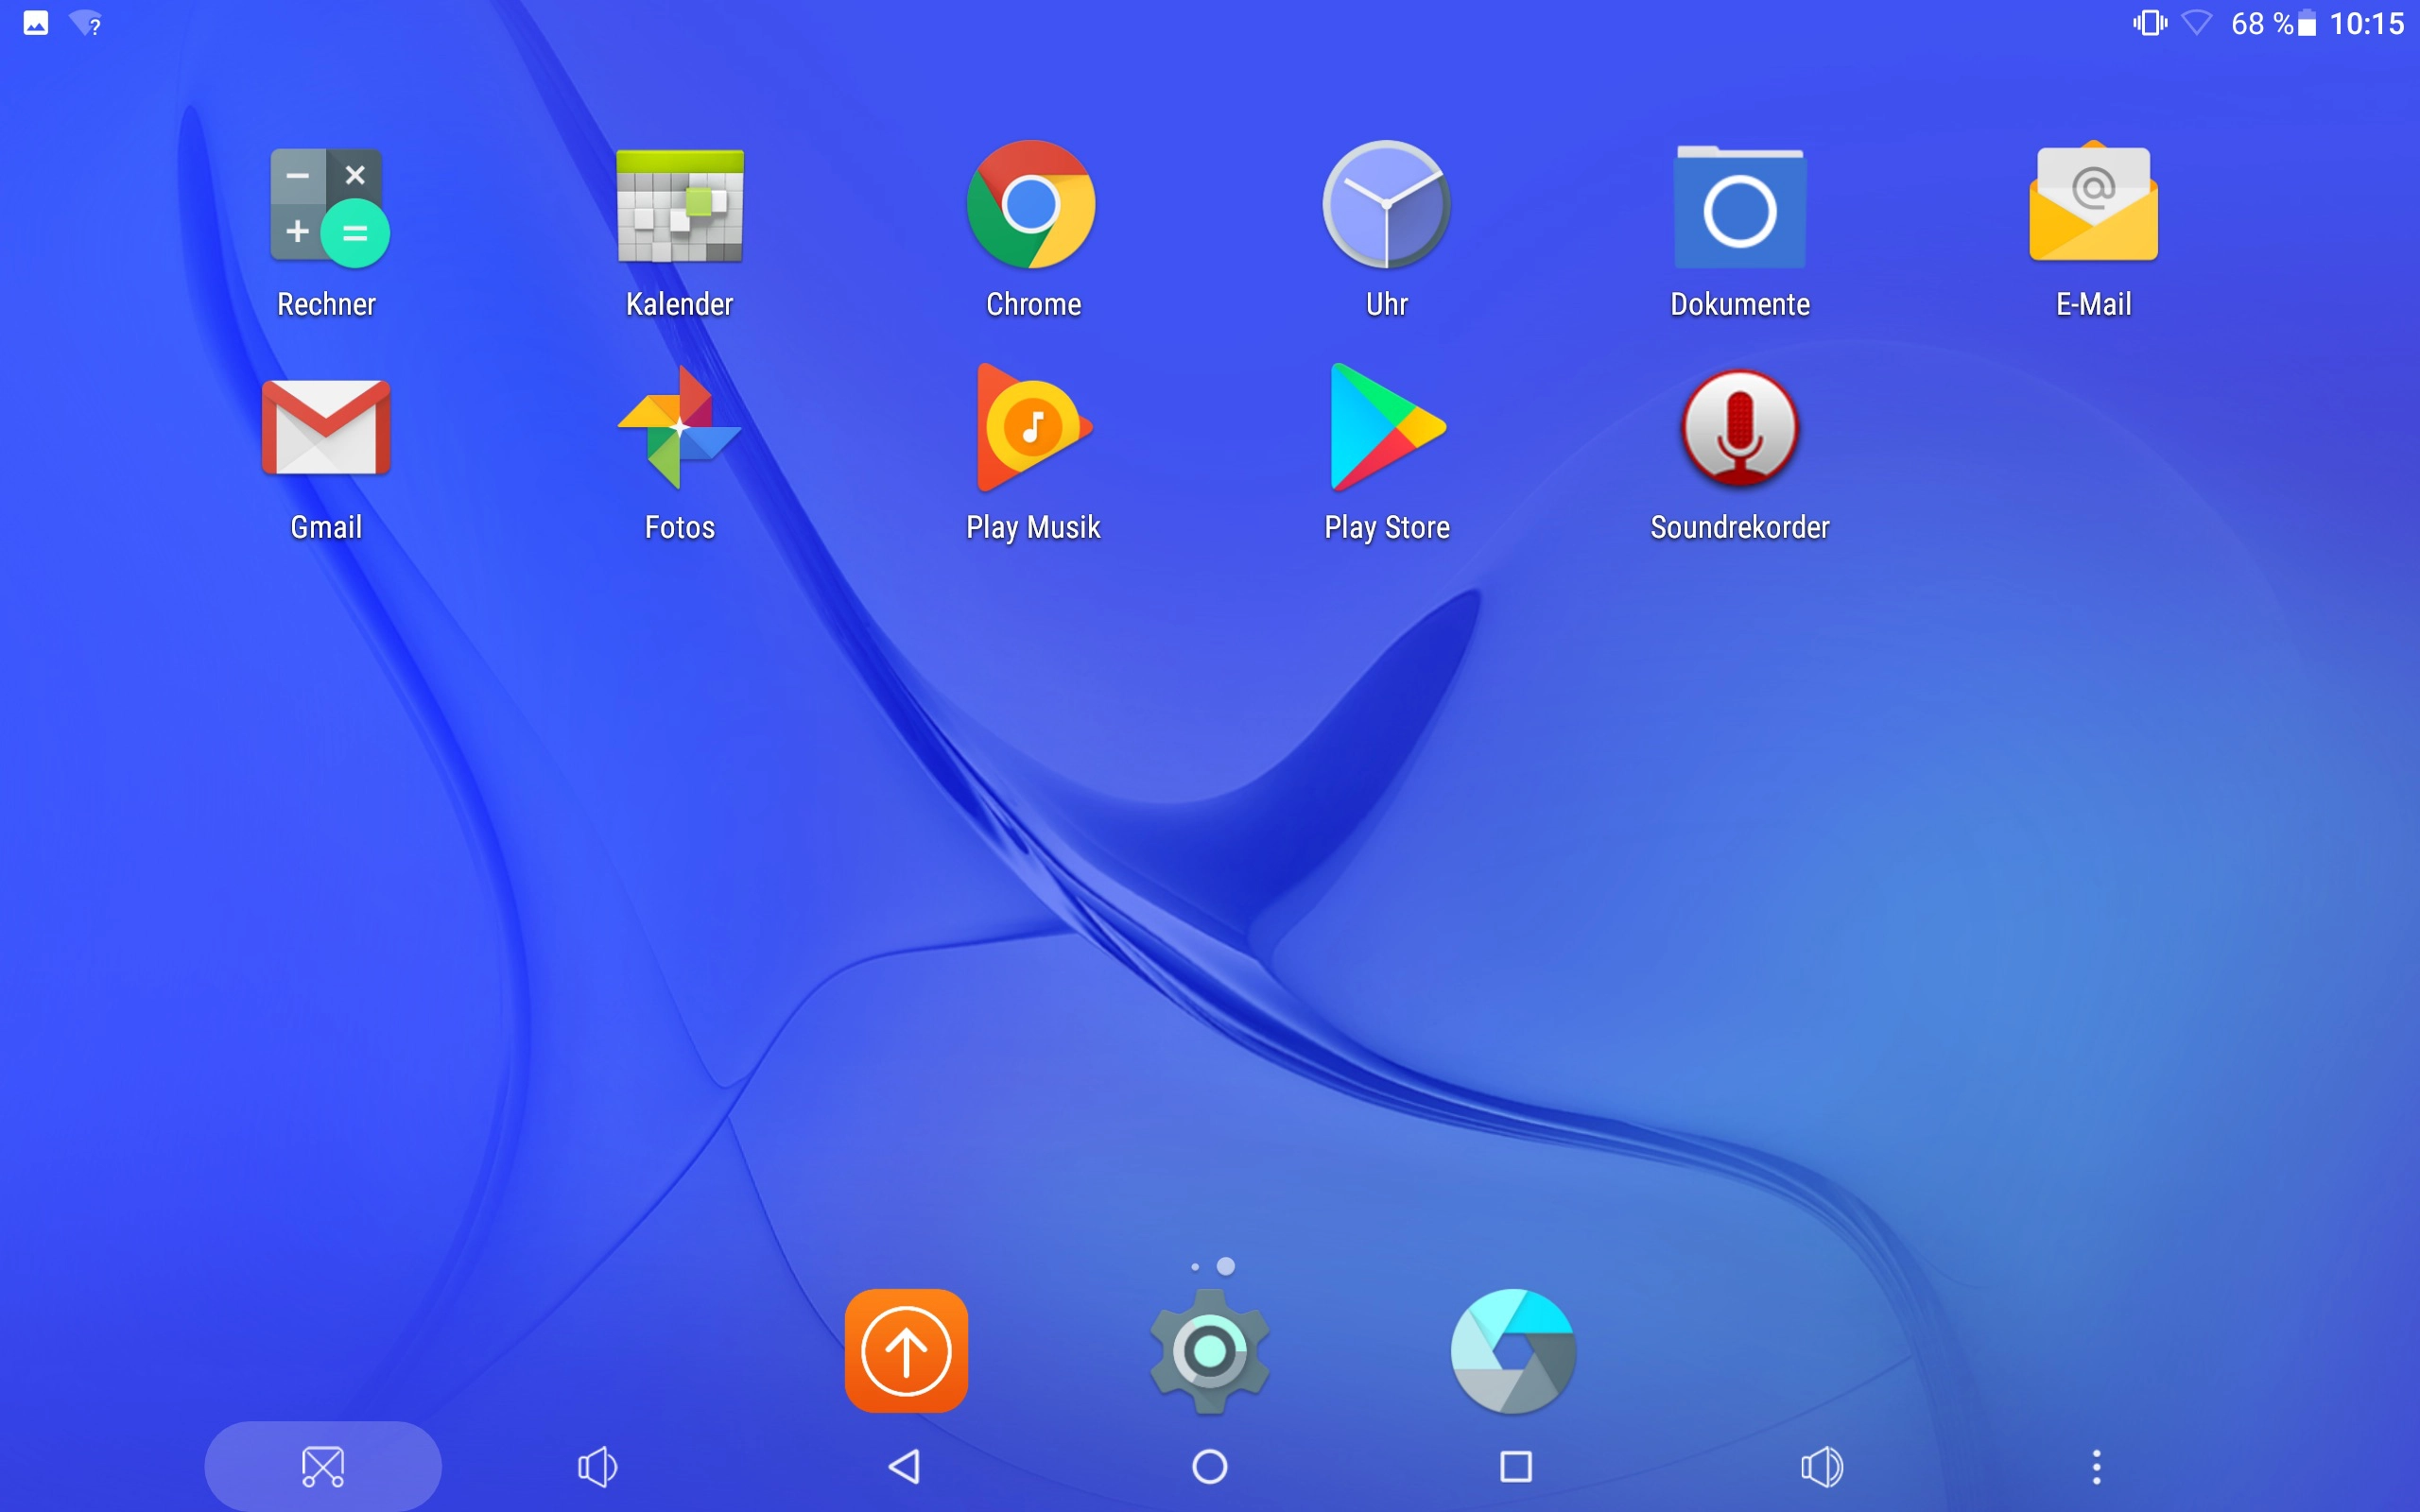Viewport: 2420px width, 1512px height.
Task: Start the Soundrekorder app
Action: [x=1740, y=428]
